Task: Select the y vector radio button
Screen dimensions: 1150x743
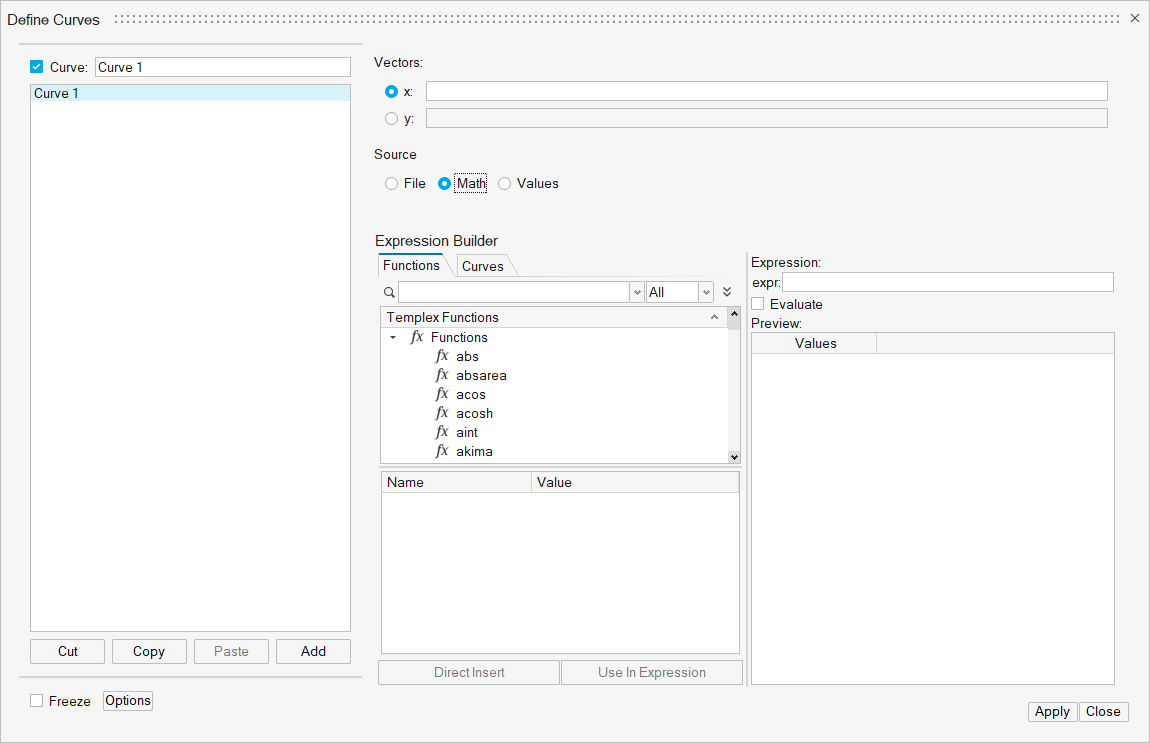Action: pos(391,119)
